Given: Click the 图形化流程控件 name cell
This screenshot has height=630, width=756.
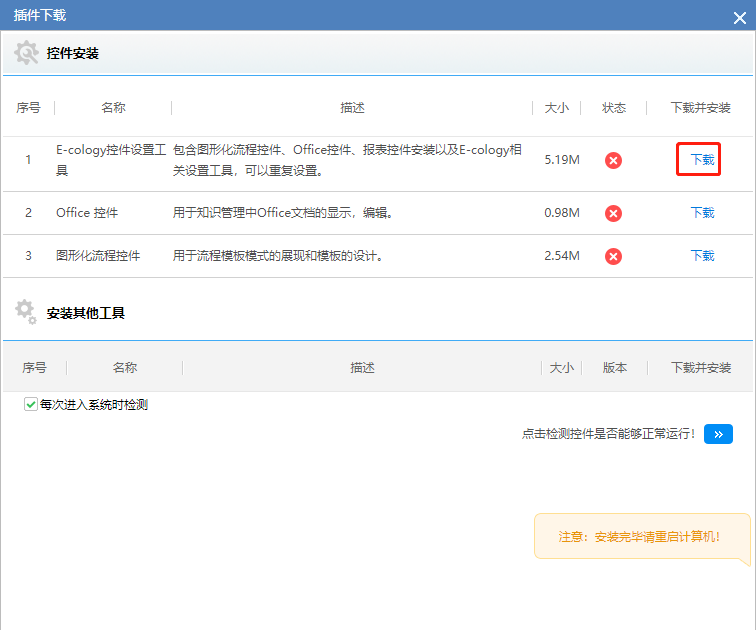Looking at the screenshot, I should [98, 255].
